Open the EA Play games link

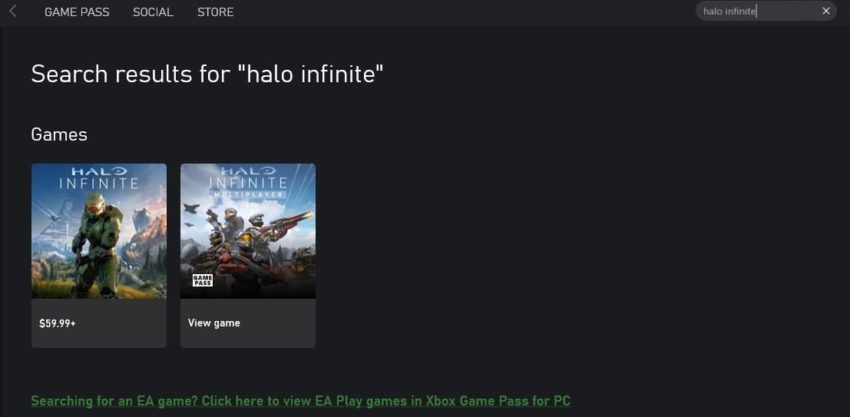[x=300, y=401]
